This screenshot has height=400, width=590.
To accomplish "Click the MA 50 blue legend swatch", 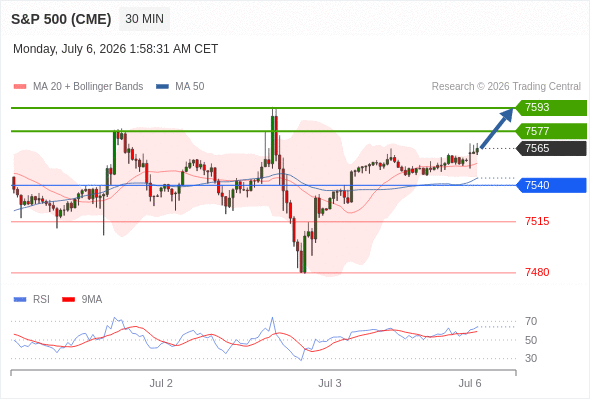I will coord(162,87).
